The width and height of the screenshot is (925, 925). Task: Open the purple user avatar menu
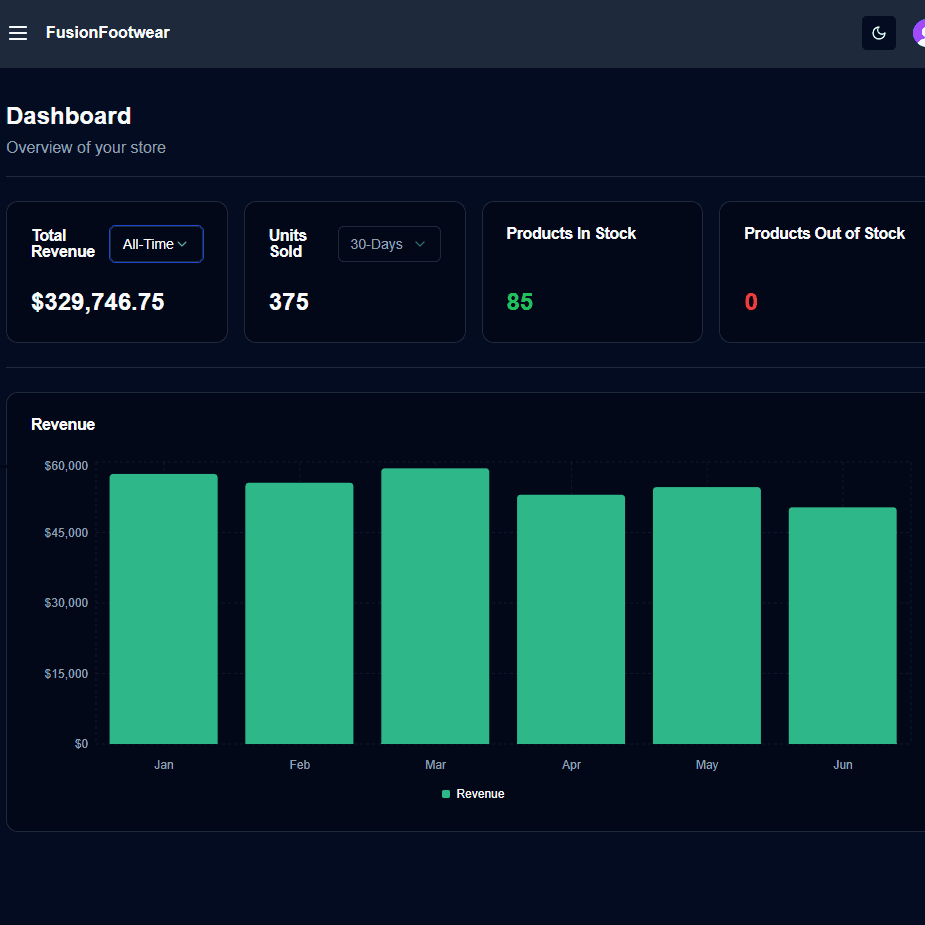919,33
